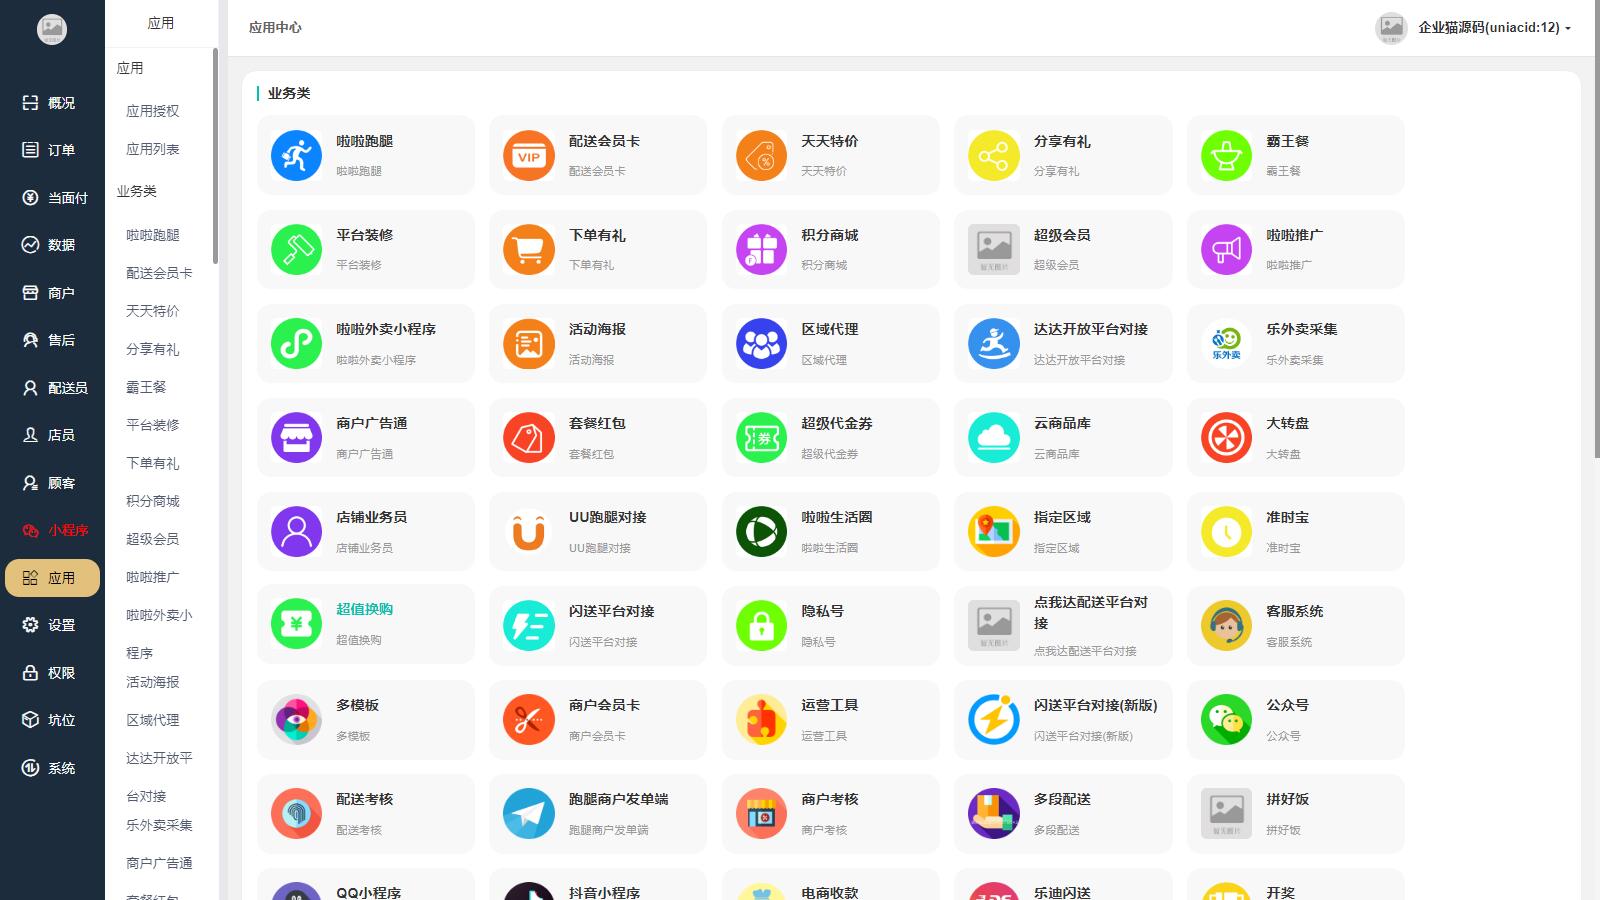Image resolution: width=1600 pixels, height=900 pixels.
Task: Click the 分享有礼 share icon
Action: tap(993, 156)
